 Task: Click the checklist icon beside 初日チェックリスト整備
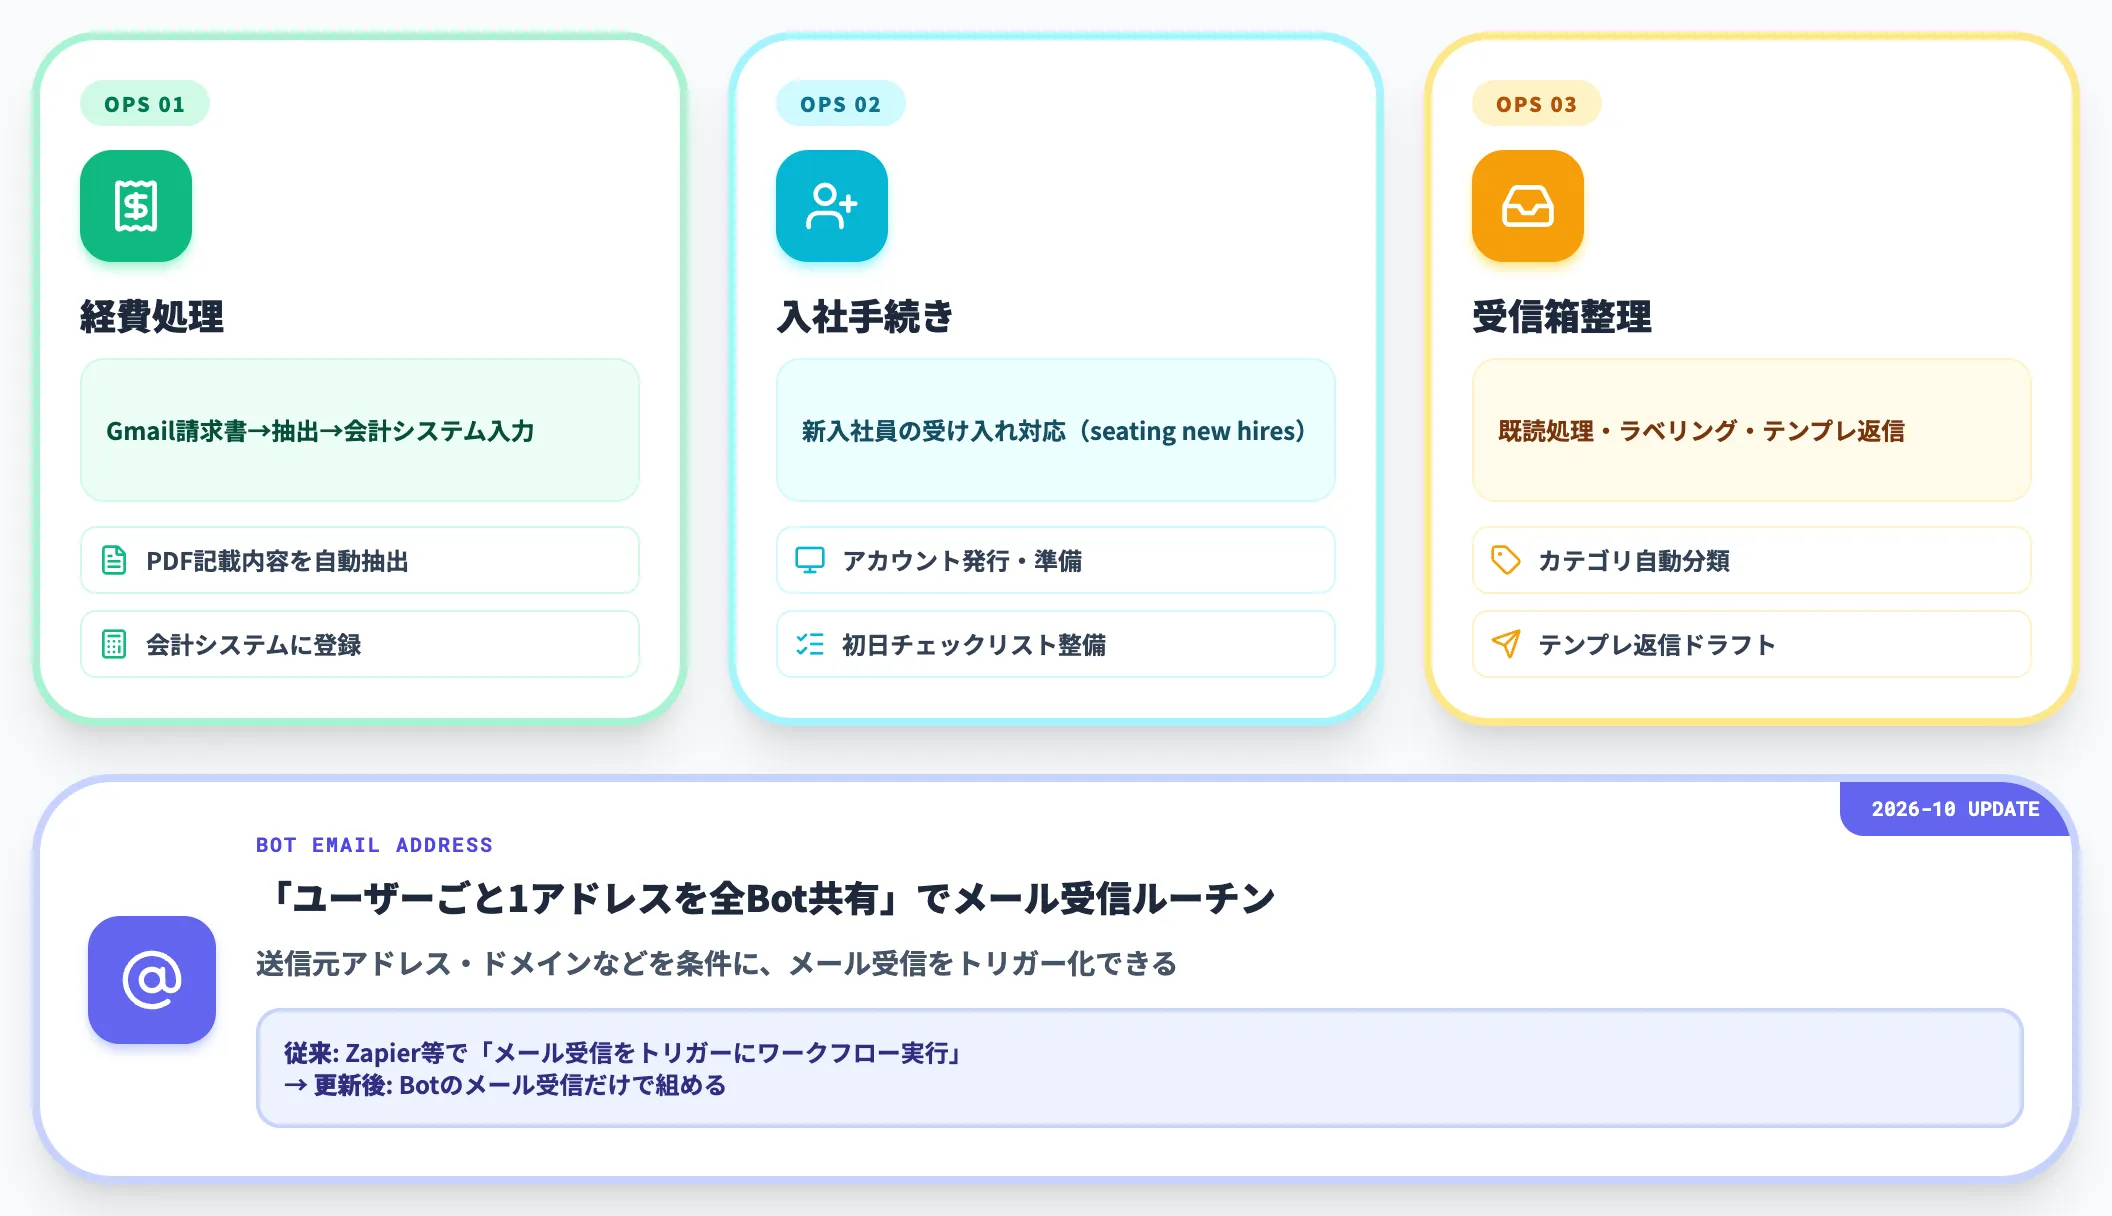click(810, 644)
